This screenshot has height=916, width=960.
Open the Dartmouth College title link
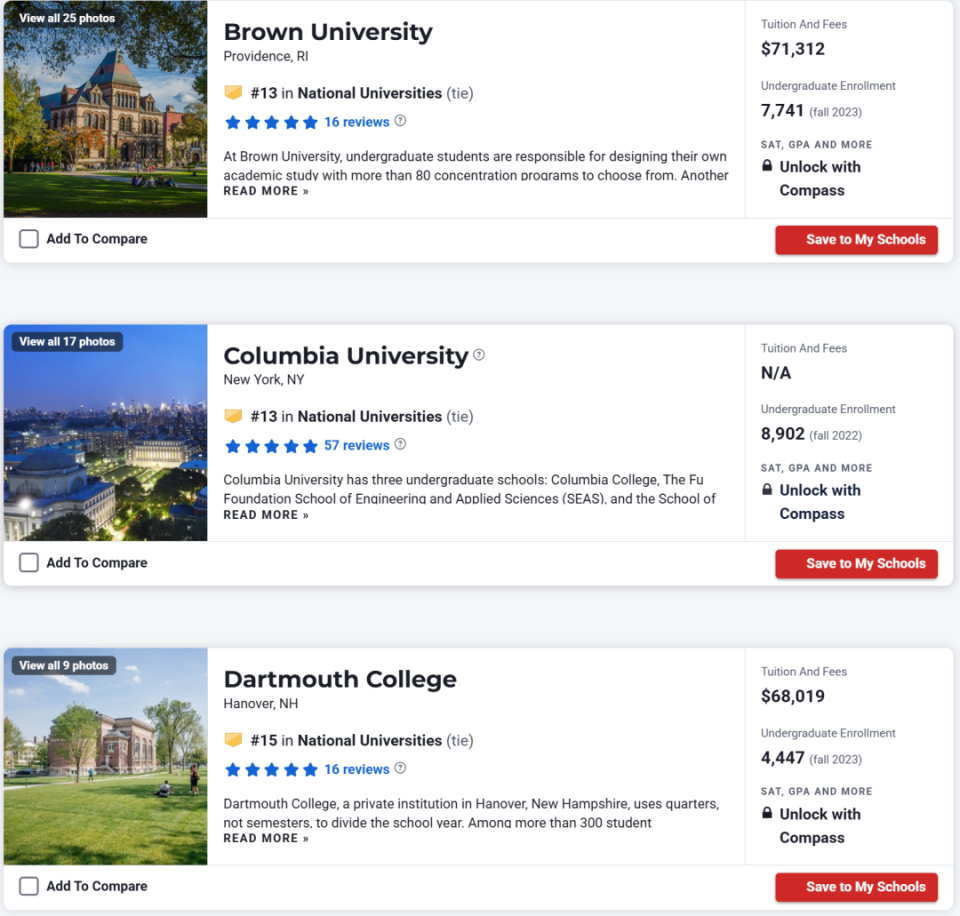340,679
